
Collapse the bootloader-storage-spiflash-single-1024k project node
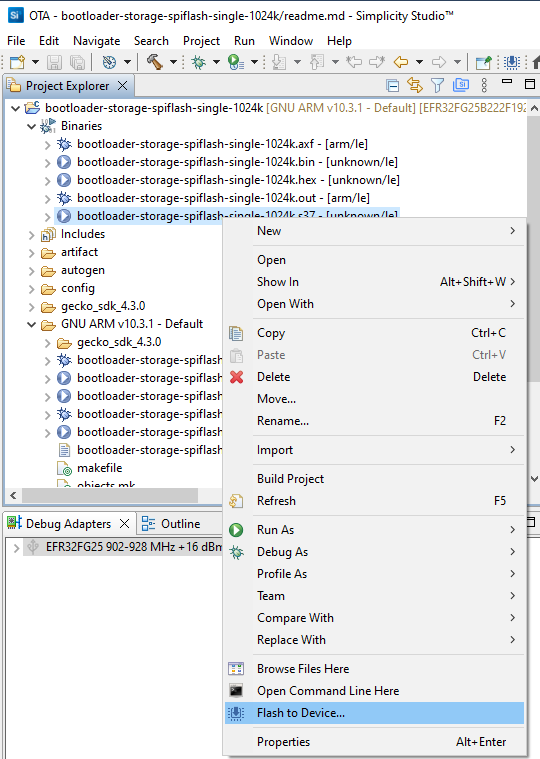pyautogui.click(x=15, y=108)
